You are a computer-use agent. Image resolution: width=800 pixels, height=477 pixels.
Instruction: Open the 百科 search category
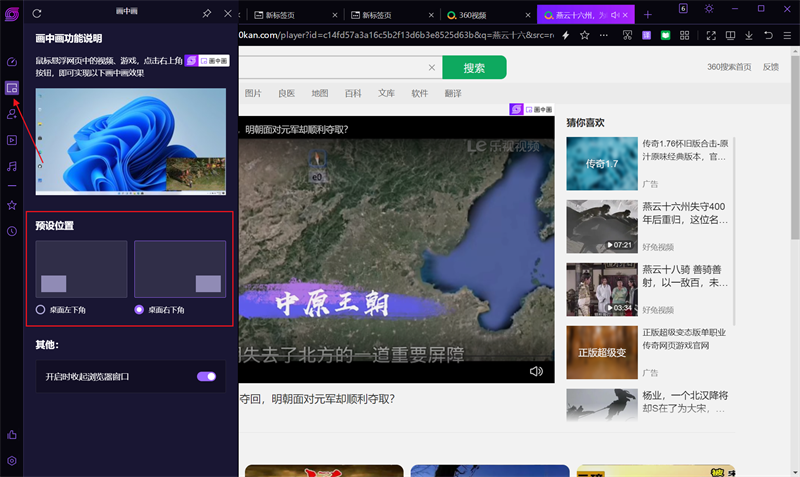pos(353,93)
